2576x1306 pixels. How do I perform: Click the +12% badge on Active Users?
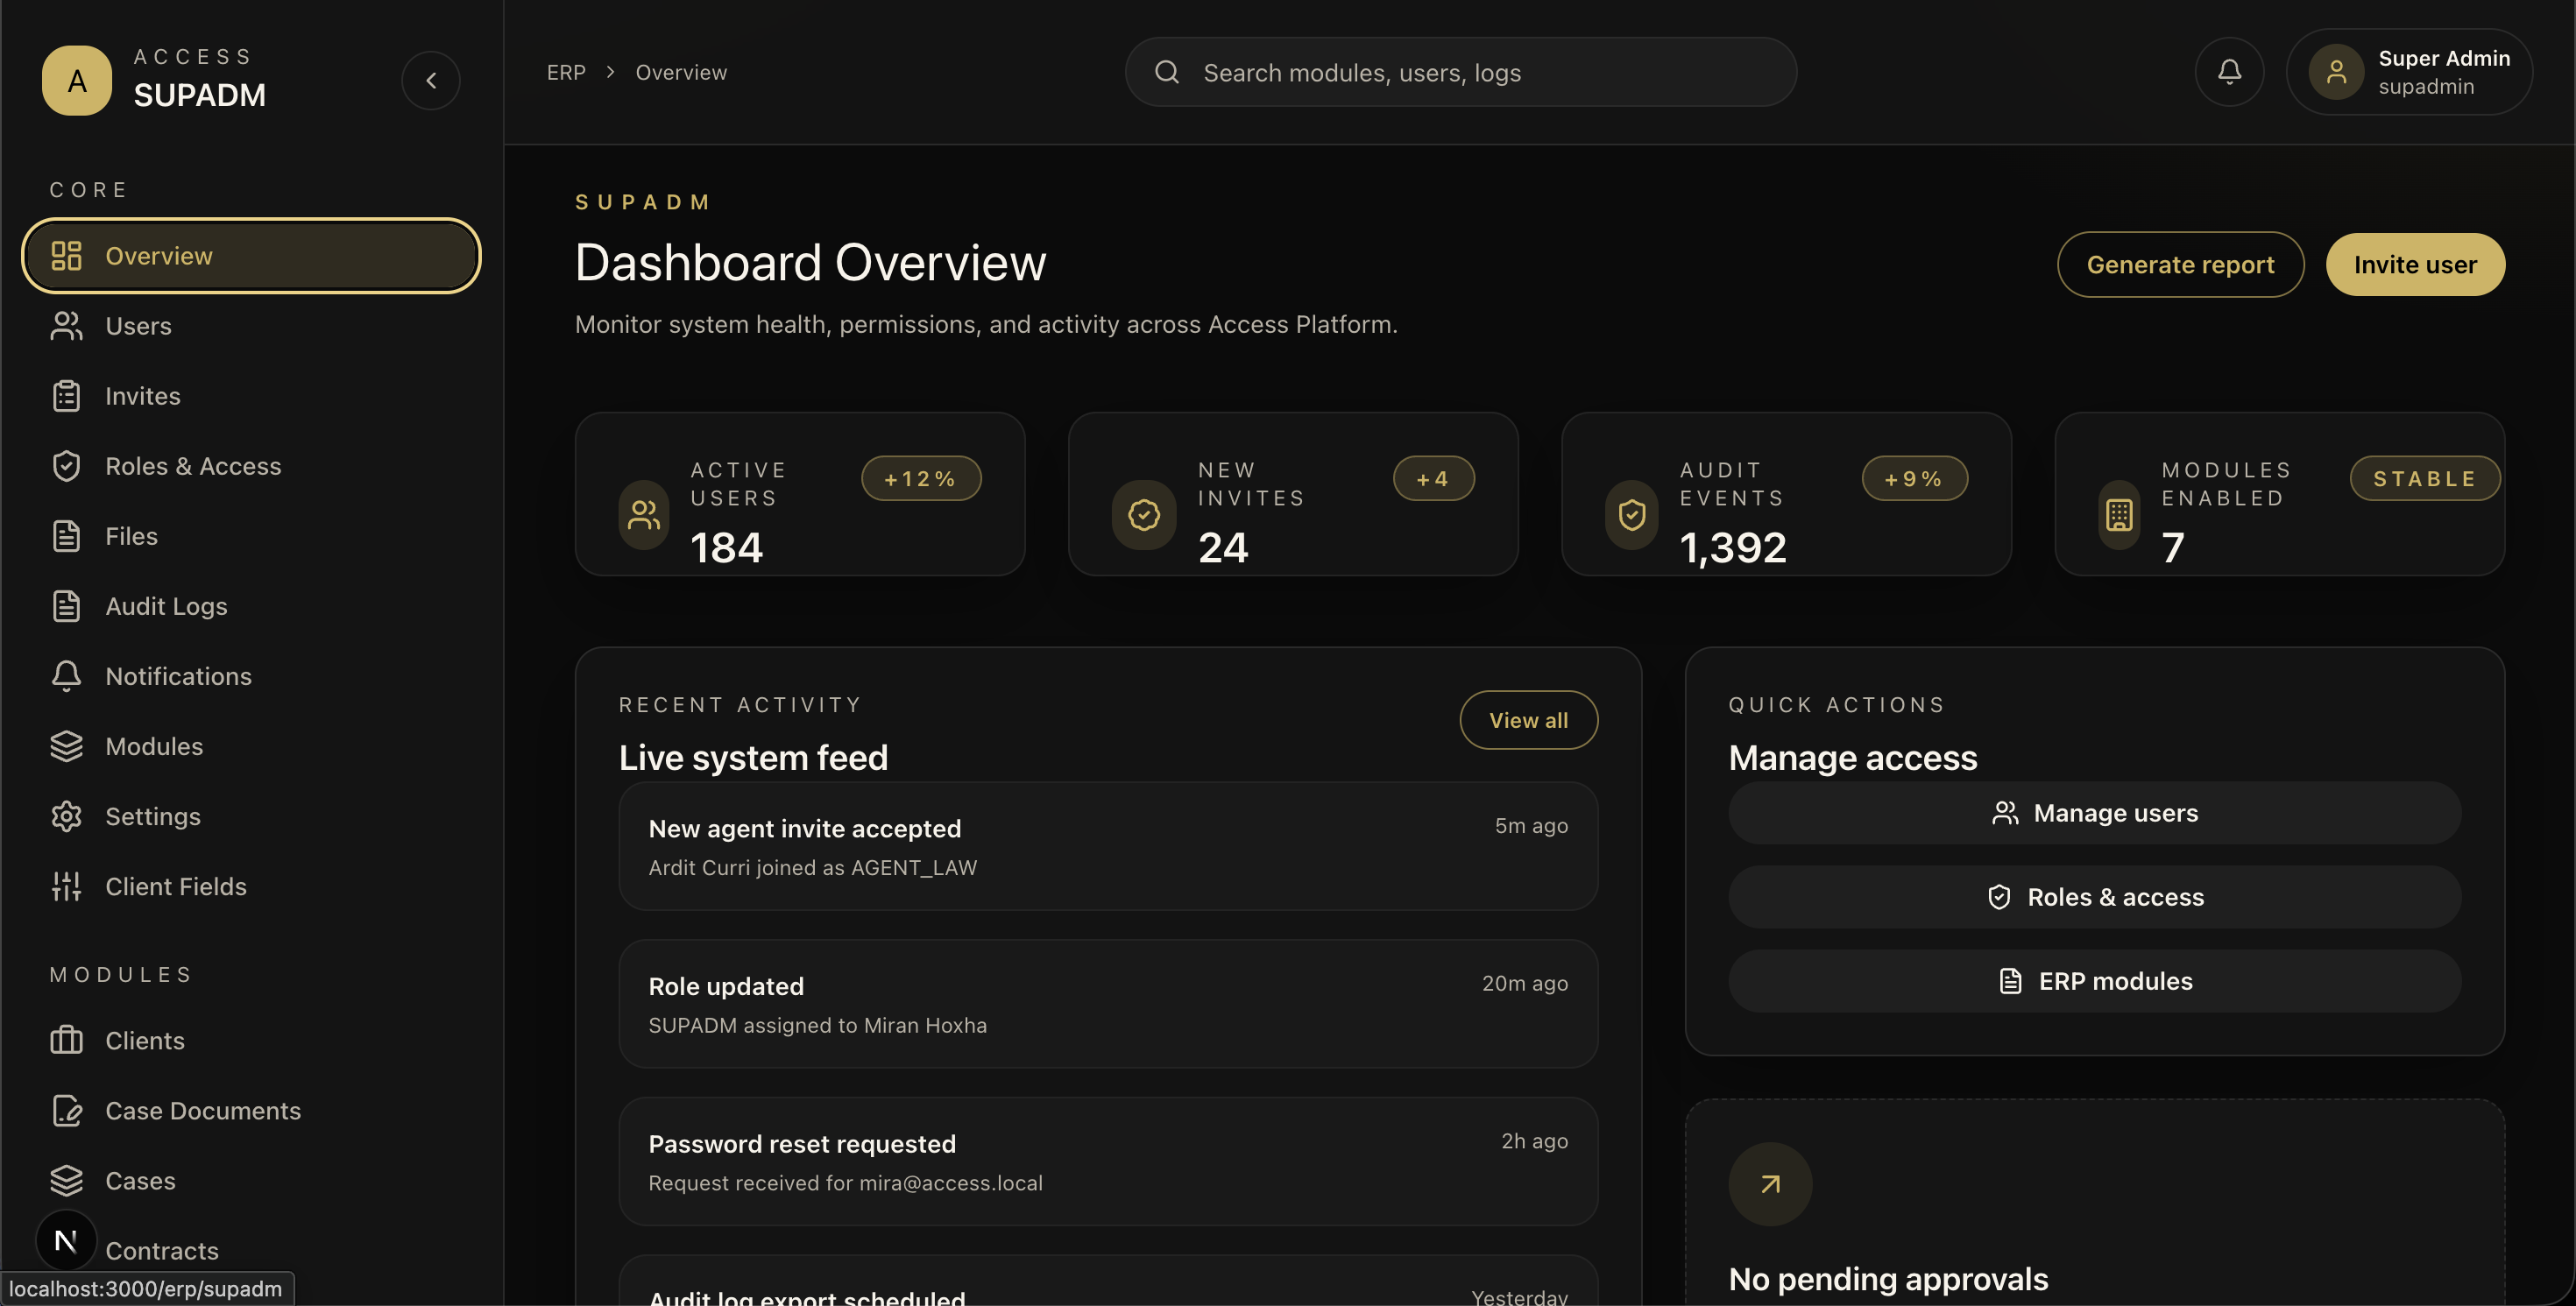pos(921,478)
